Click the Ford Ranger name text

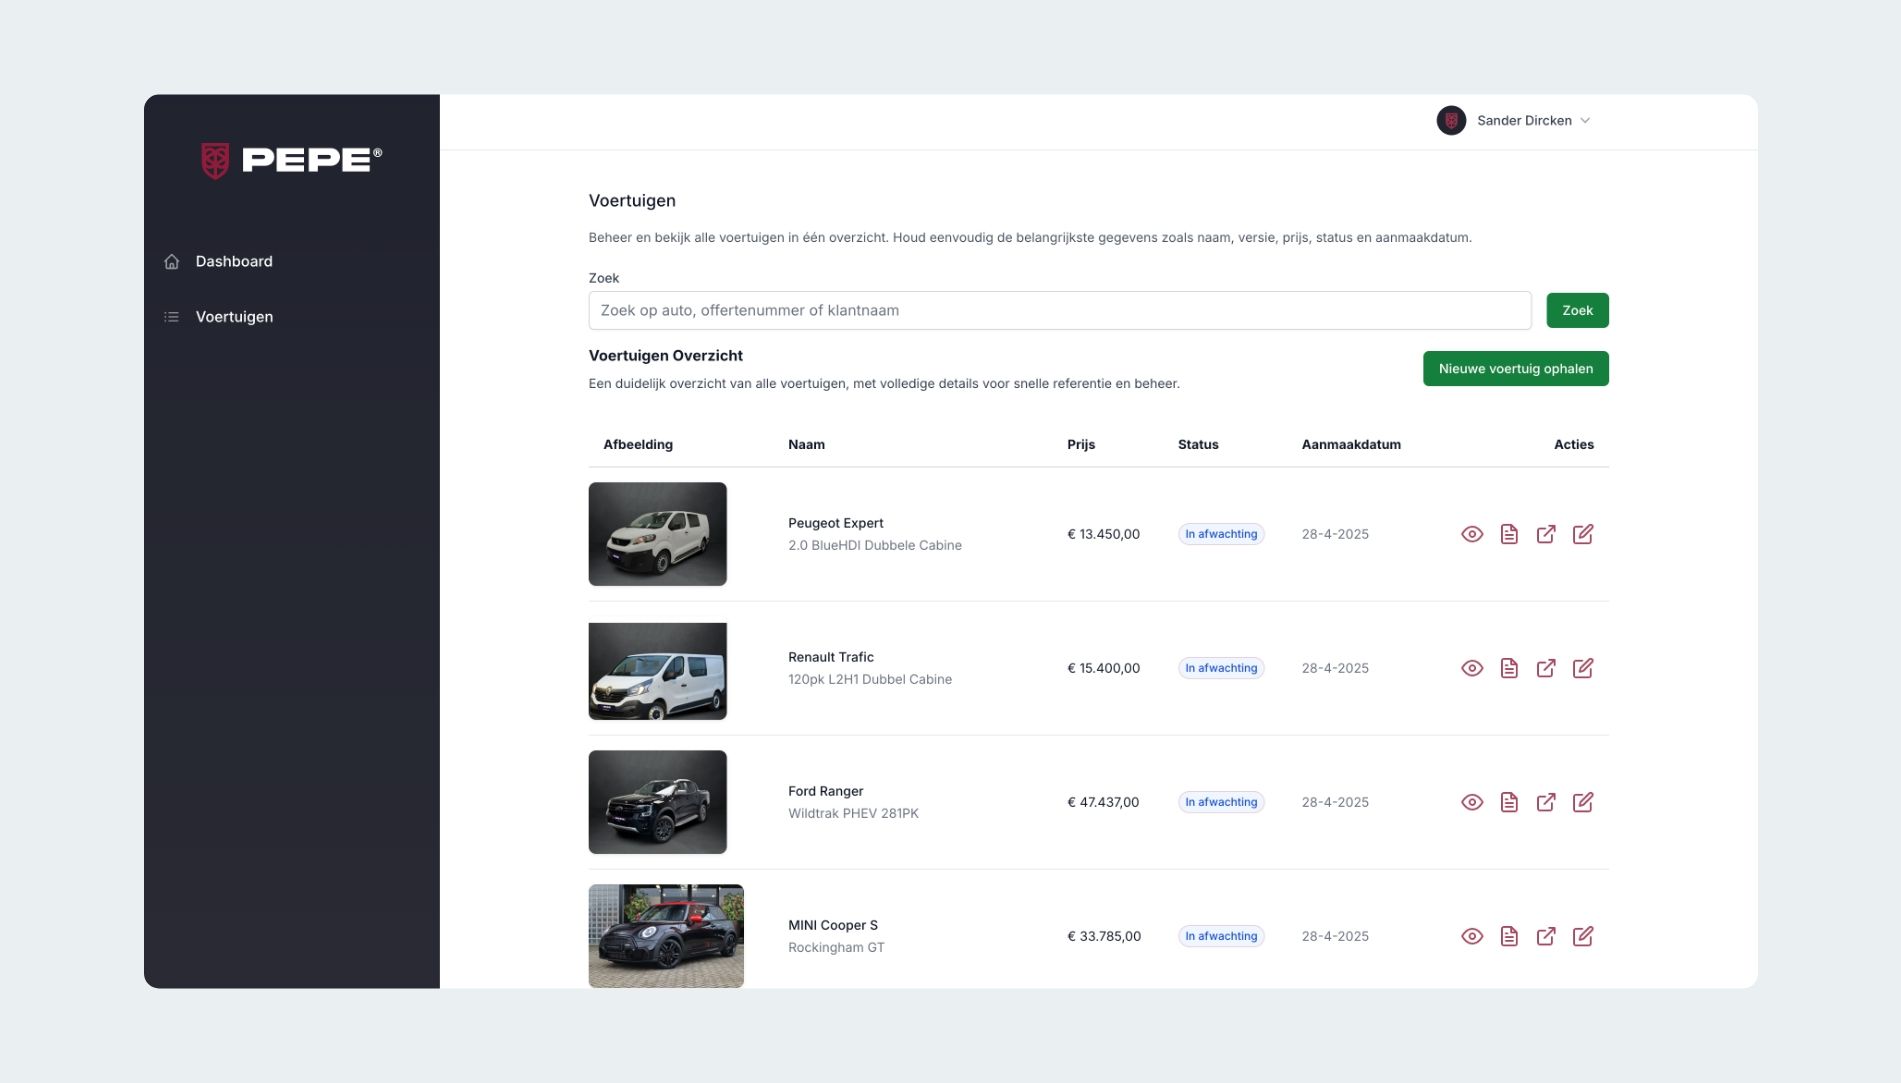tap(825, 791)
